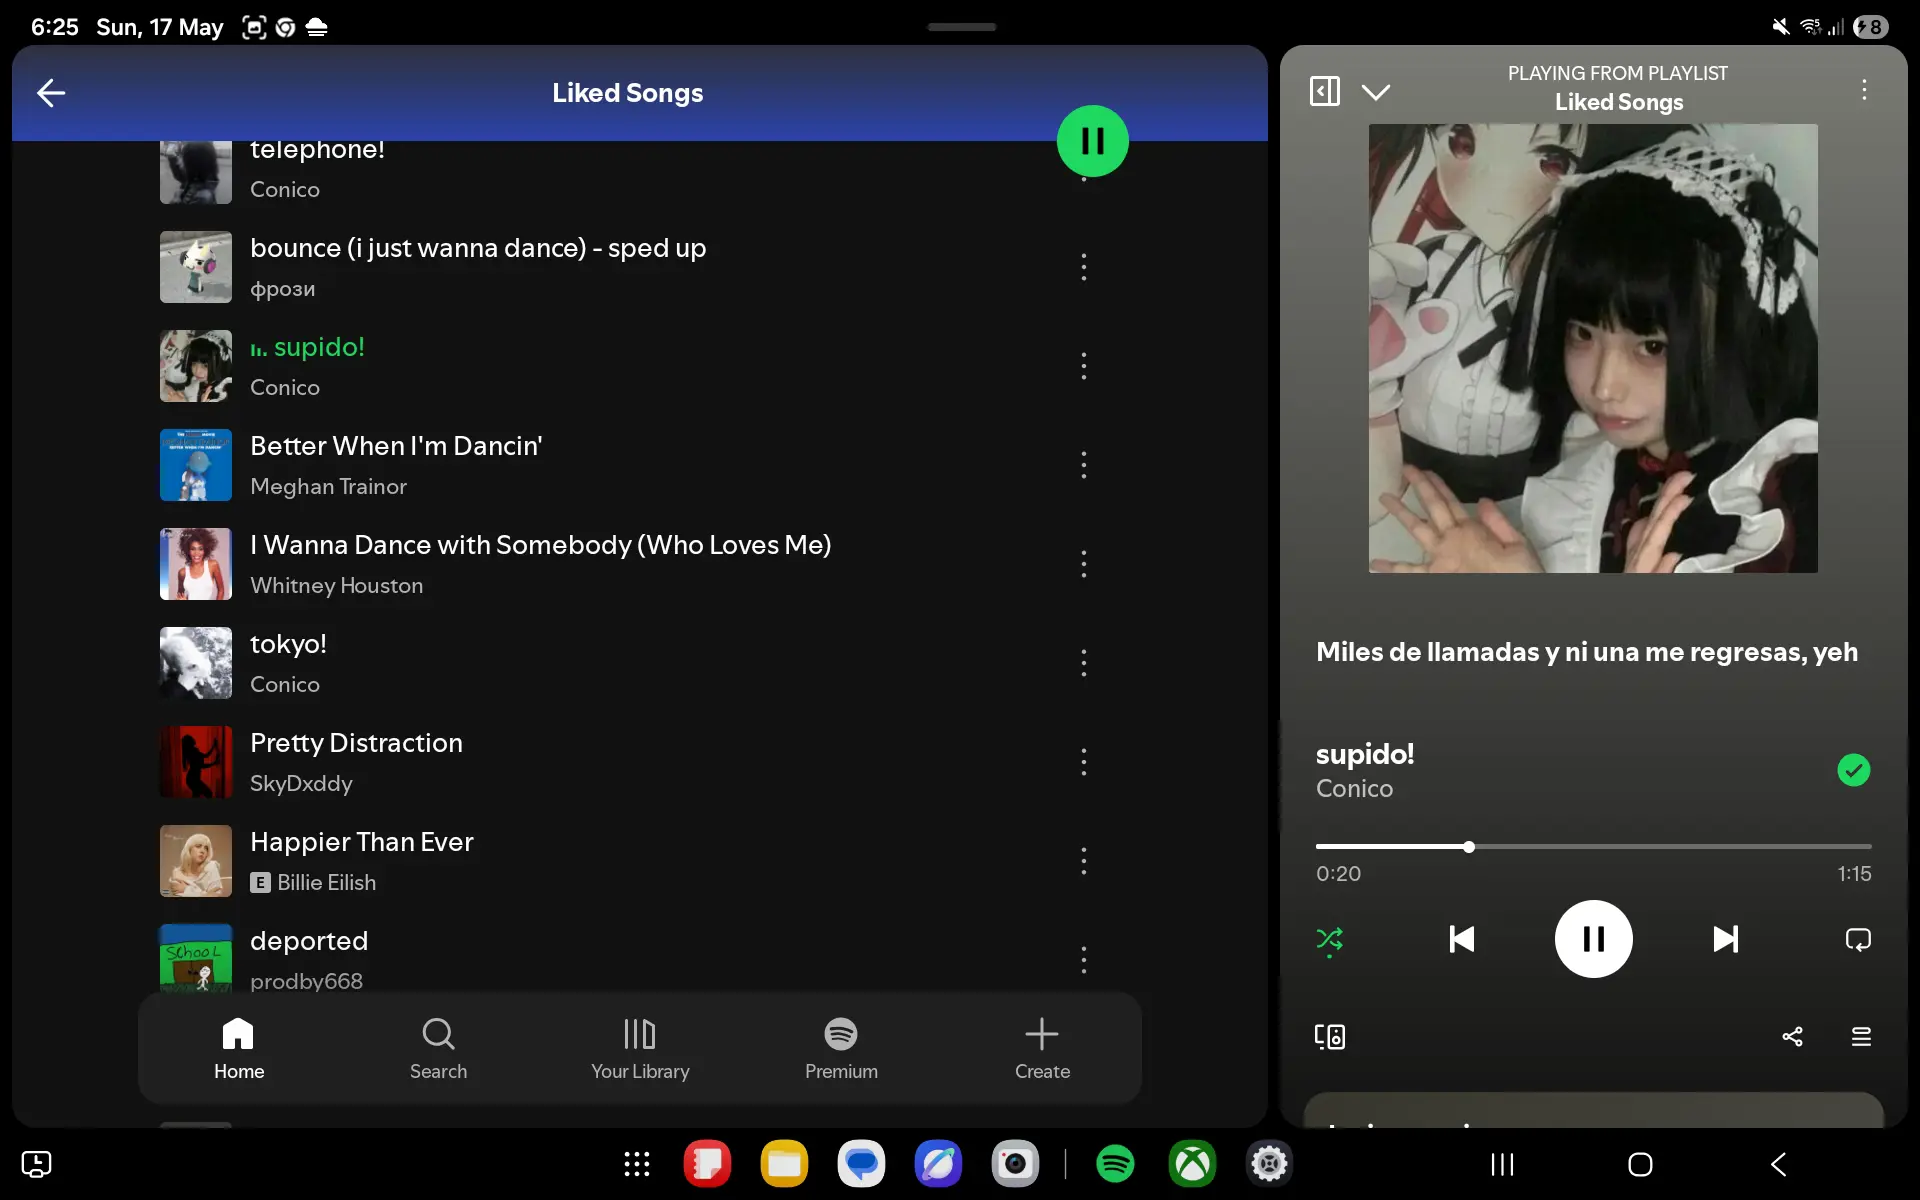Viewport: 1920px width, 1200px height.
Task: Skip to the previous track
Action: pos(1462,939)
